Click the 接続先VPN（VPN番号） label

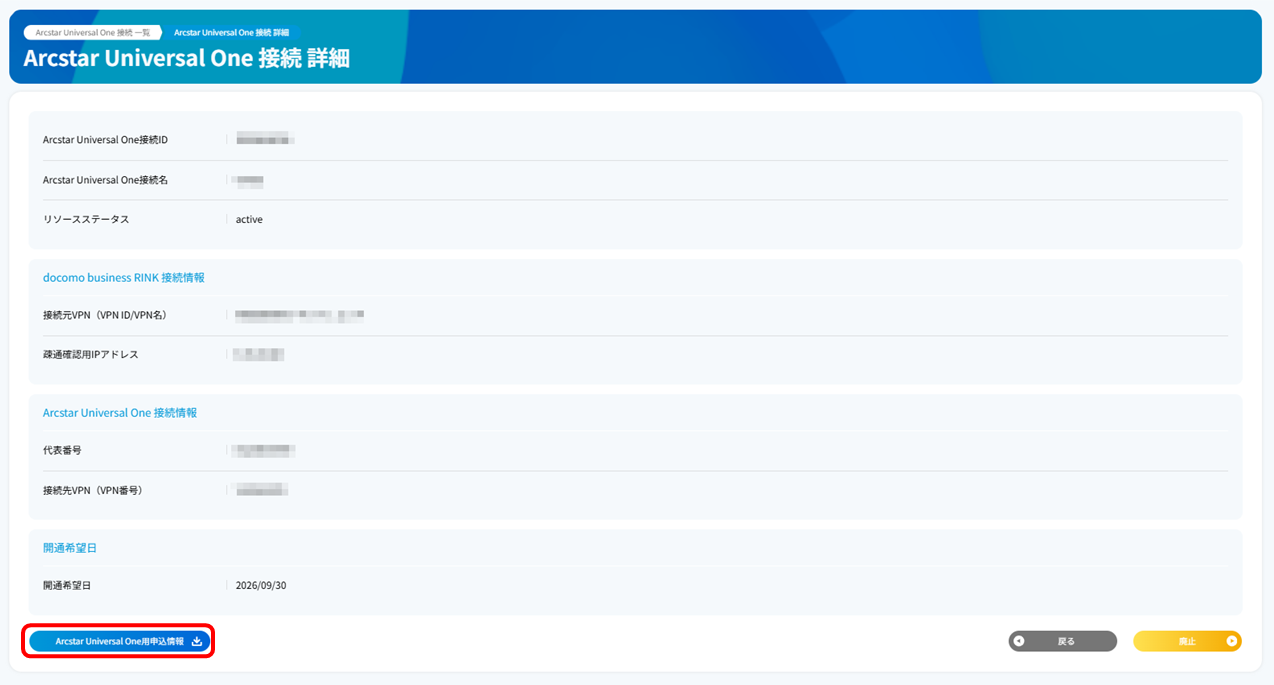click(93, 490)
